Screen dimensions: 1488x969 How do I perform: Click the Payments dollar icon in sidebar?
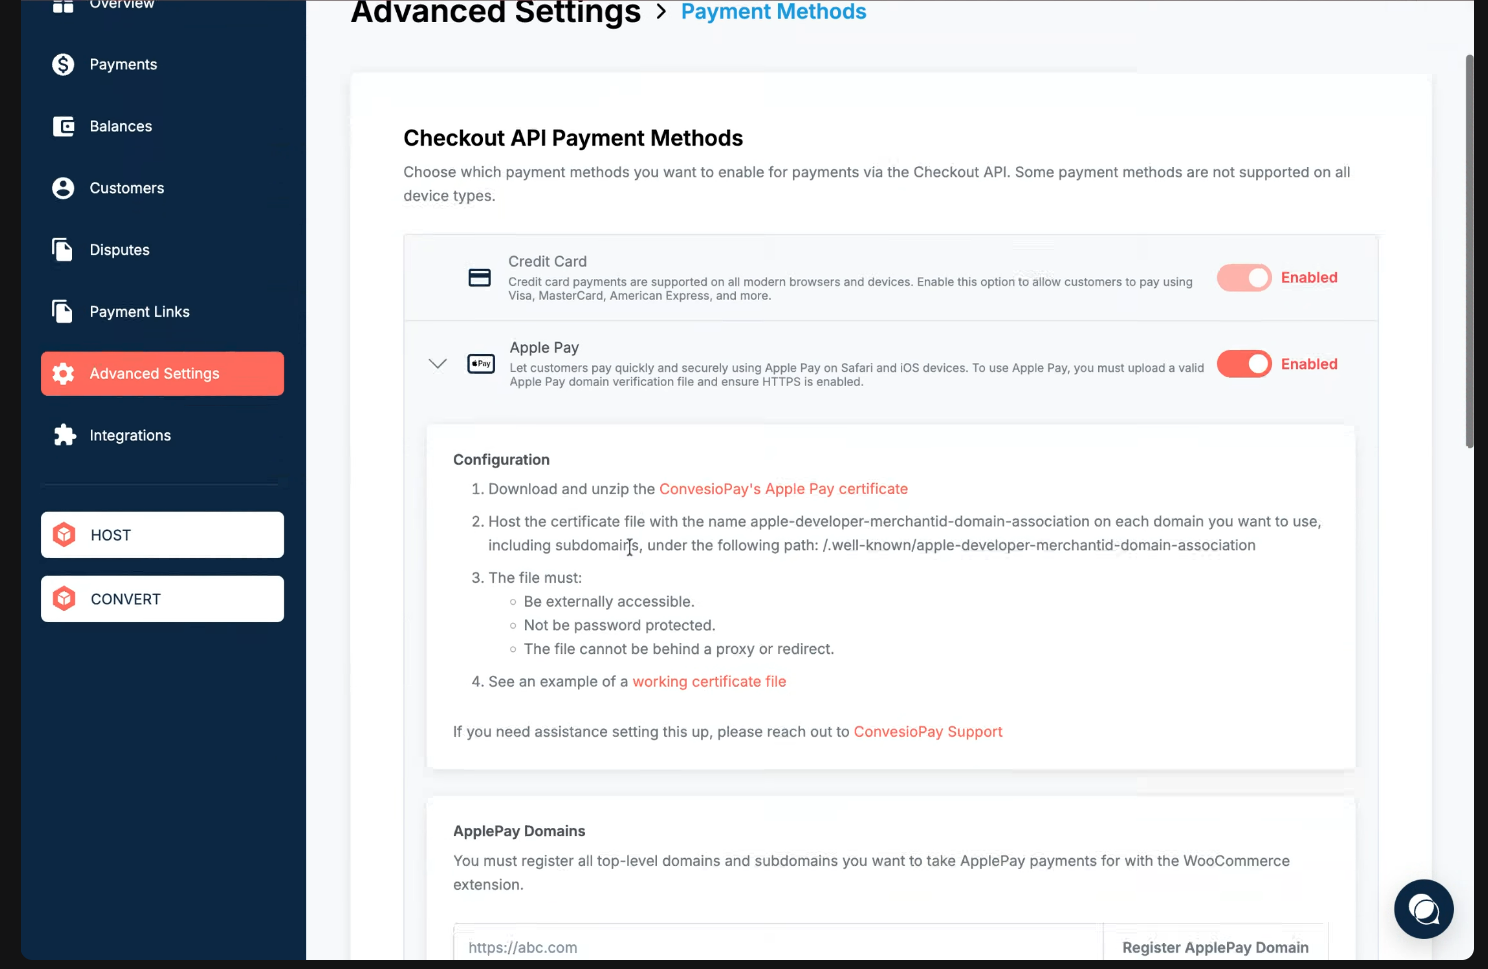[63, 65]
